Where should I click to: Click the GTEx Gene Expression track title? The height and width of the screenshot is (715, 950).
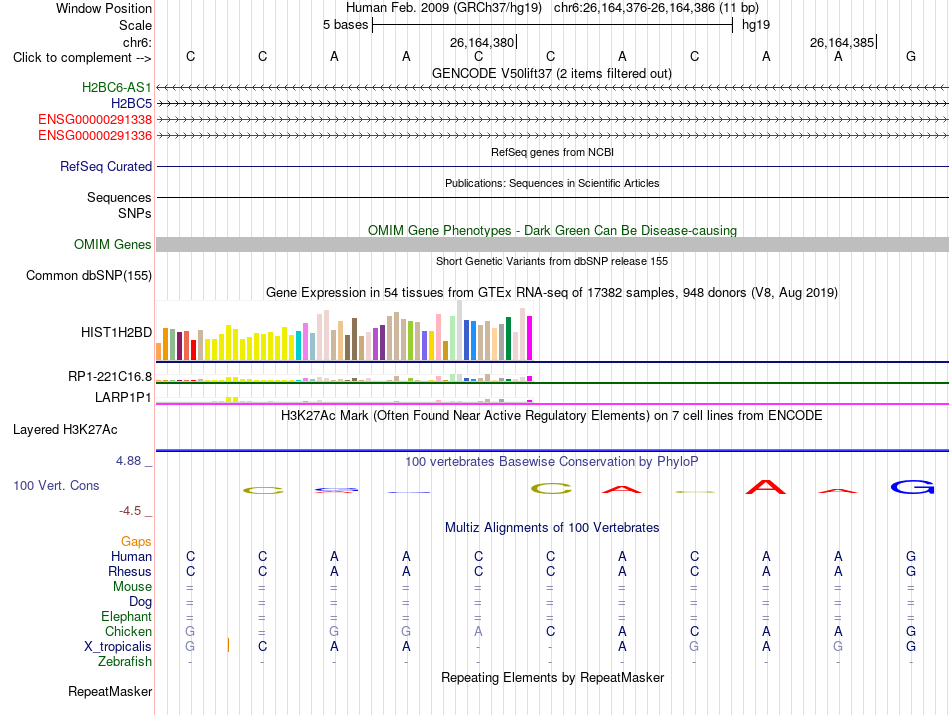552,293
